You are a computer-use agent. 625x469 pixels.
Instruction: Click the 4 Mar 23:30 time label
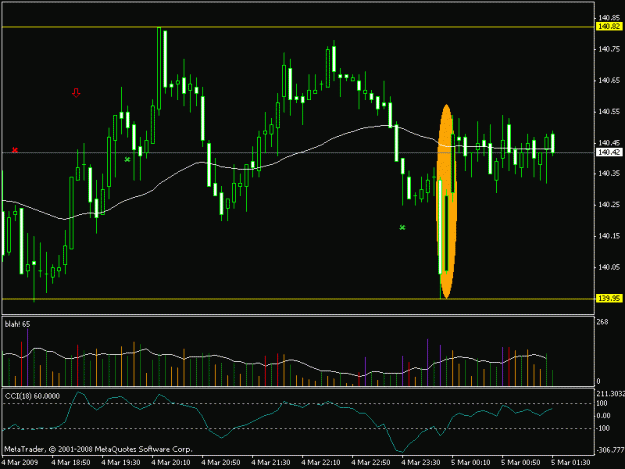point(421,463)
